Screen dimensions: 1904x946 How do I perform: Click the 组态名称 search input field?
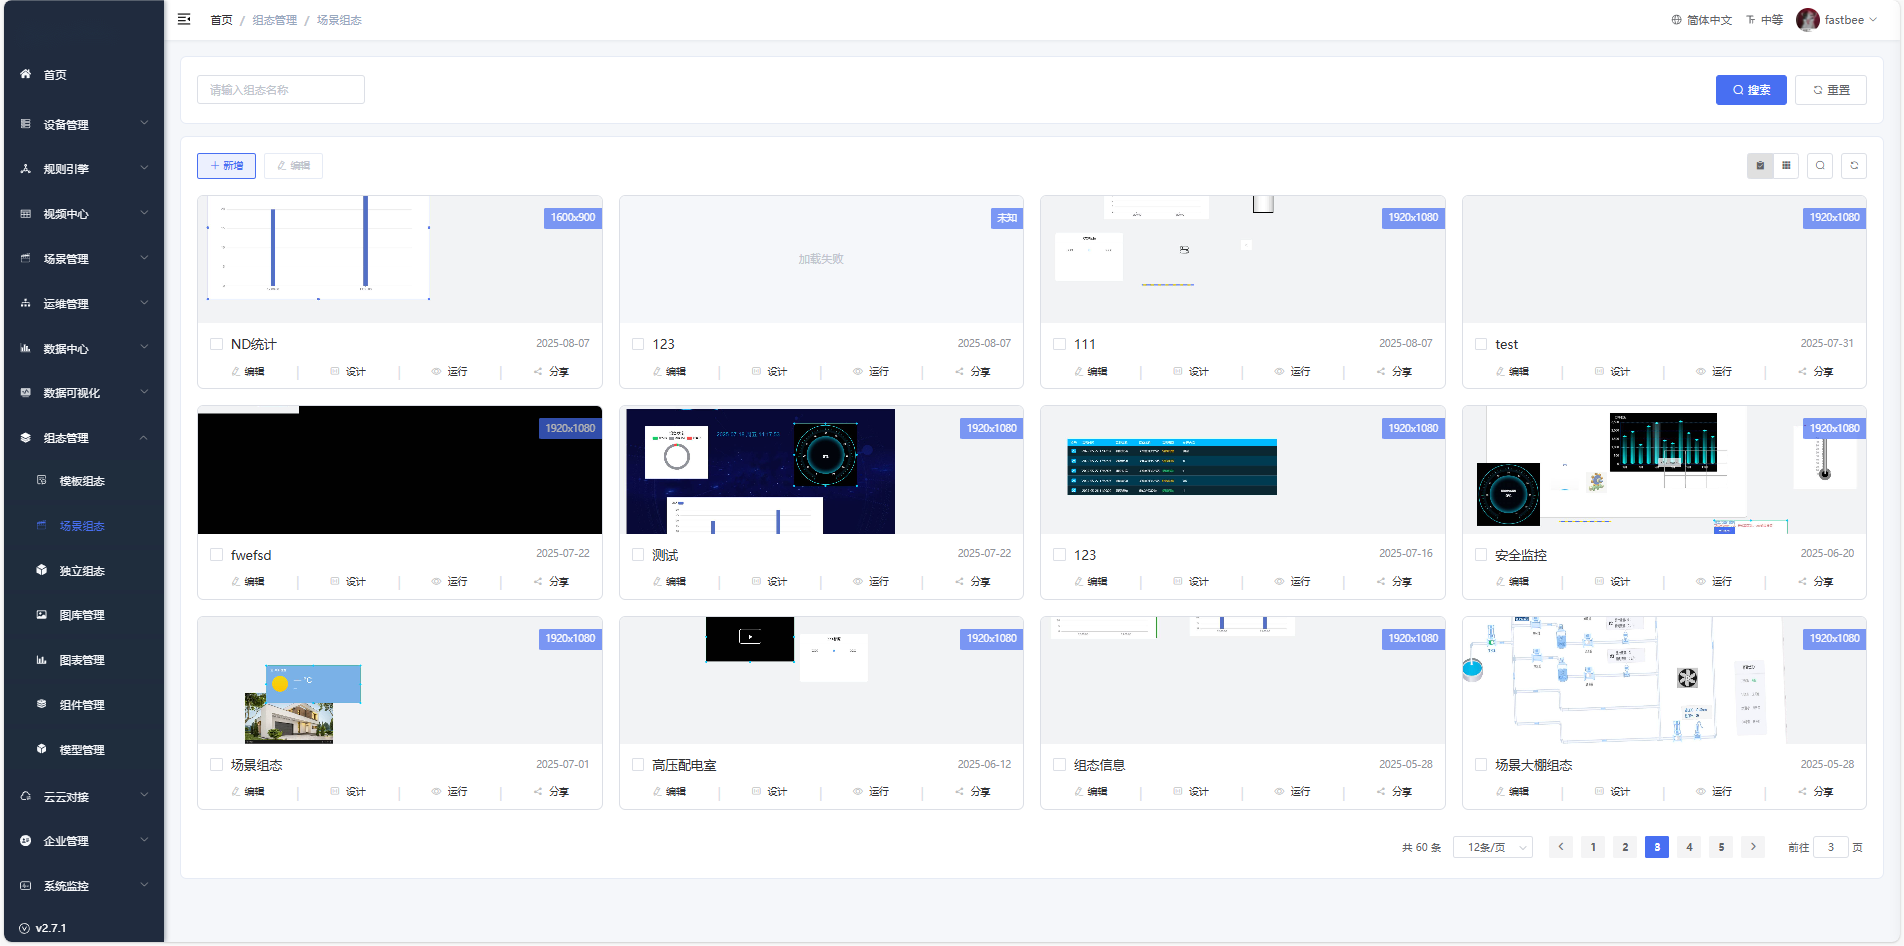281,90
